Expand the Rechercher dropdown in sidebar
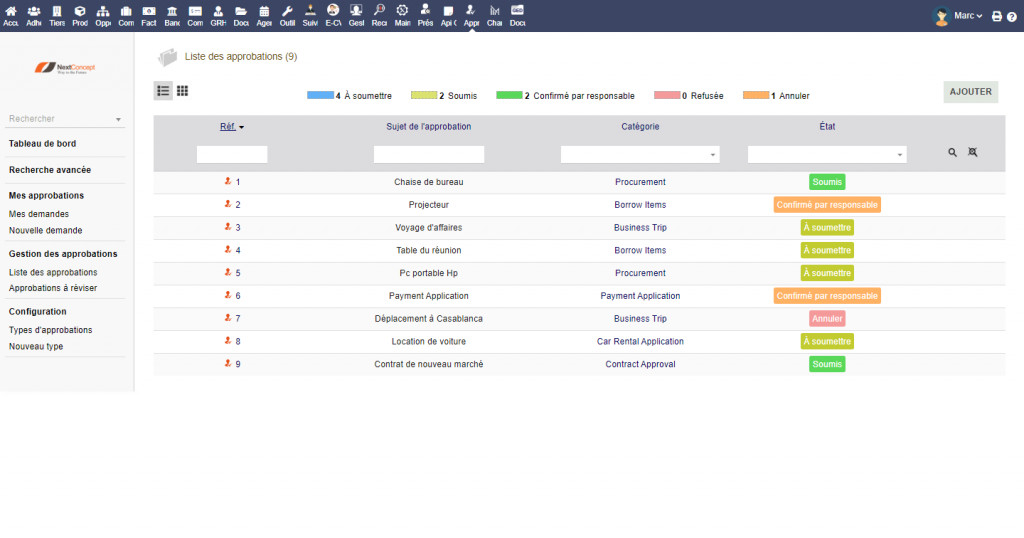Viewport: 1024px width, 538px height. click(x=65, y=119)
